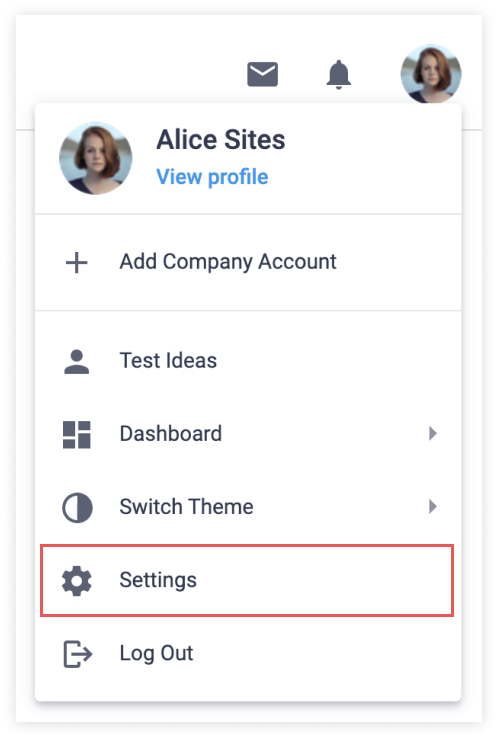Click the top-right user avatar
The width and height of the screenshot is (498, 739).
pyautogui.click(x=431, y=74)
